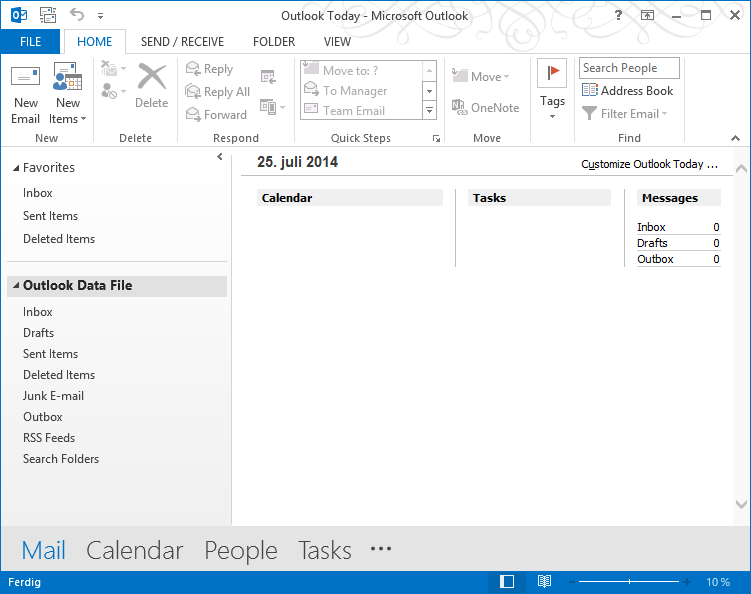
Task: Open the Move dropdown
Action: [x=480, y=77]
